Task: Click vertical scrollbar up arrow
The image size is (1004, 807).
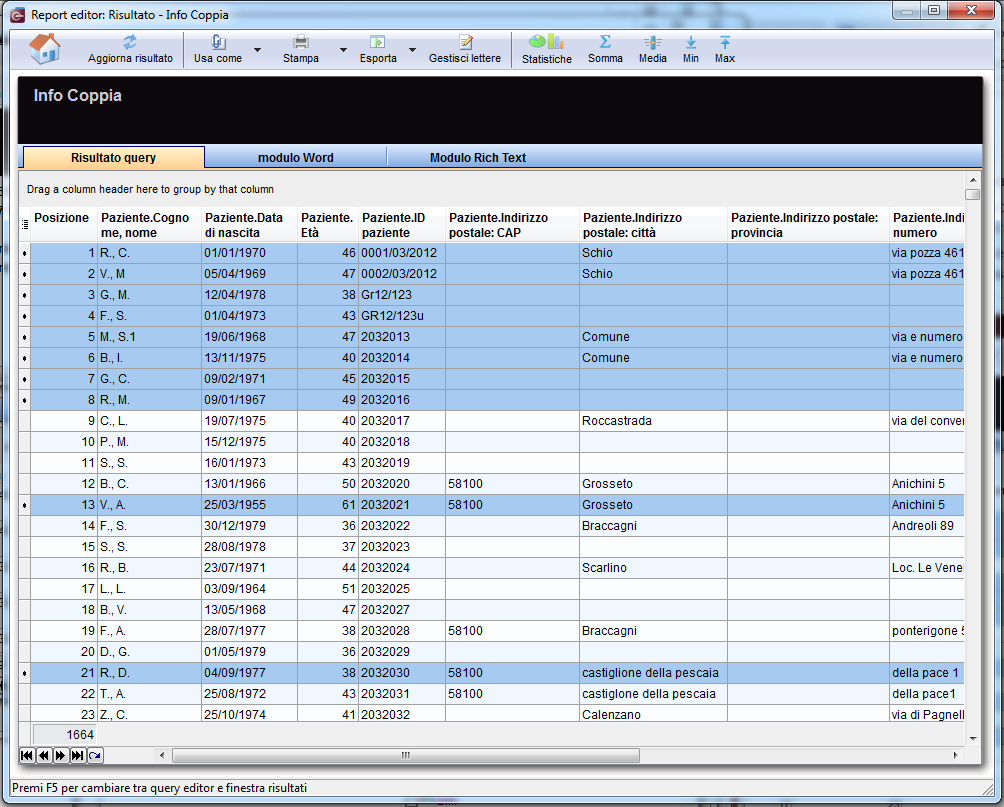Action: coord(973,181)
